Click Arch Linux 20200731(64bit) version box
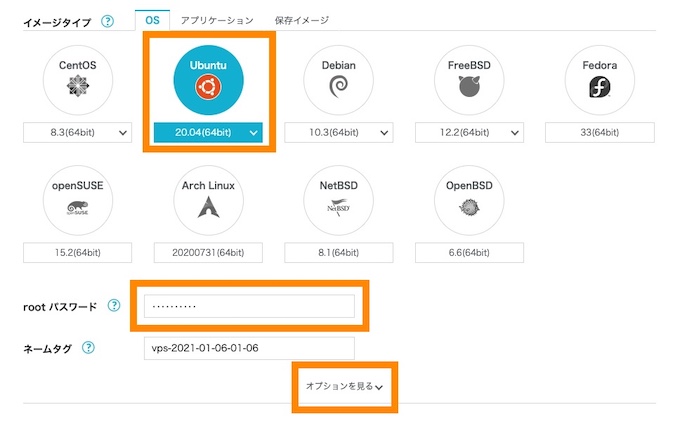Image resolution: width=680 pixels, height=438 pixels. [208, 253]
